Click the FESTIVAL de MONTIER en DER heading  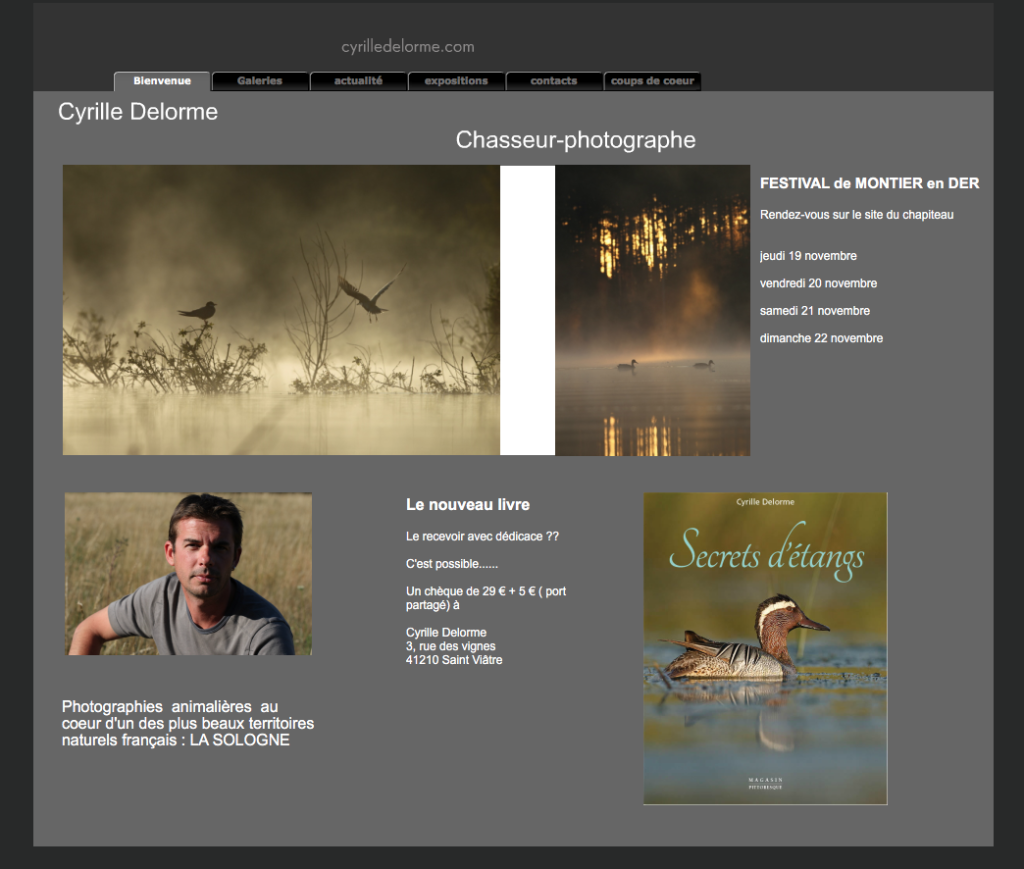[869, 183]
